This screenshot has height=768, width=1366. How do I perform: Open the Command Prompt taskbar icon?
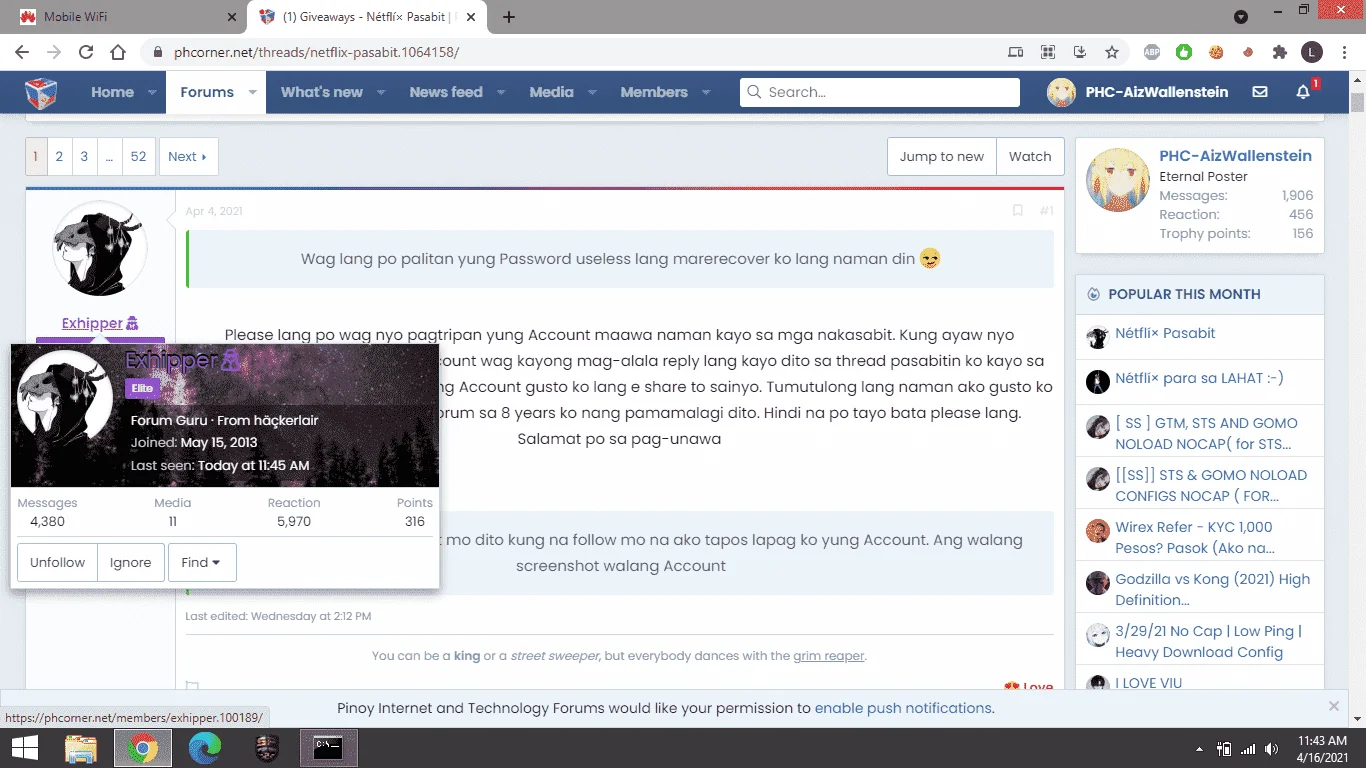[329, 748]
